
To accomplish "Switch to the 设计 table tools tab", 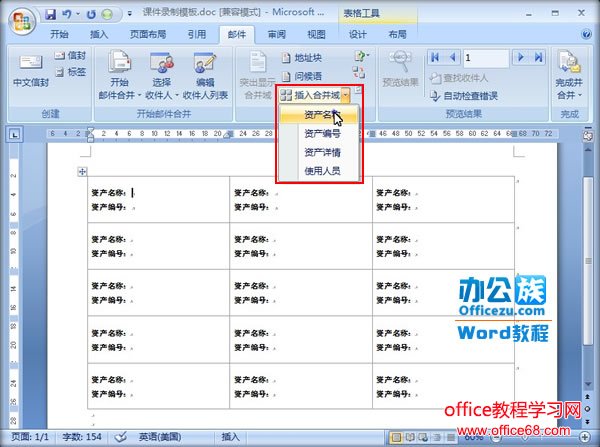I will tap(357, 34).
